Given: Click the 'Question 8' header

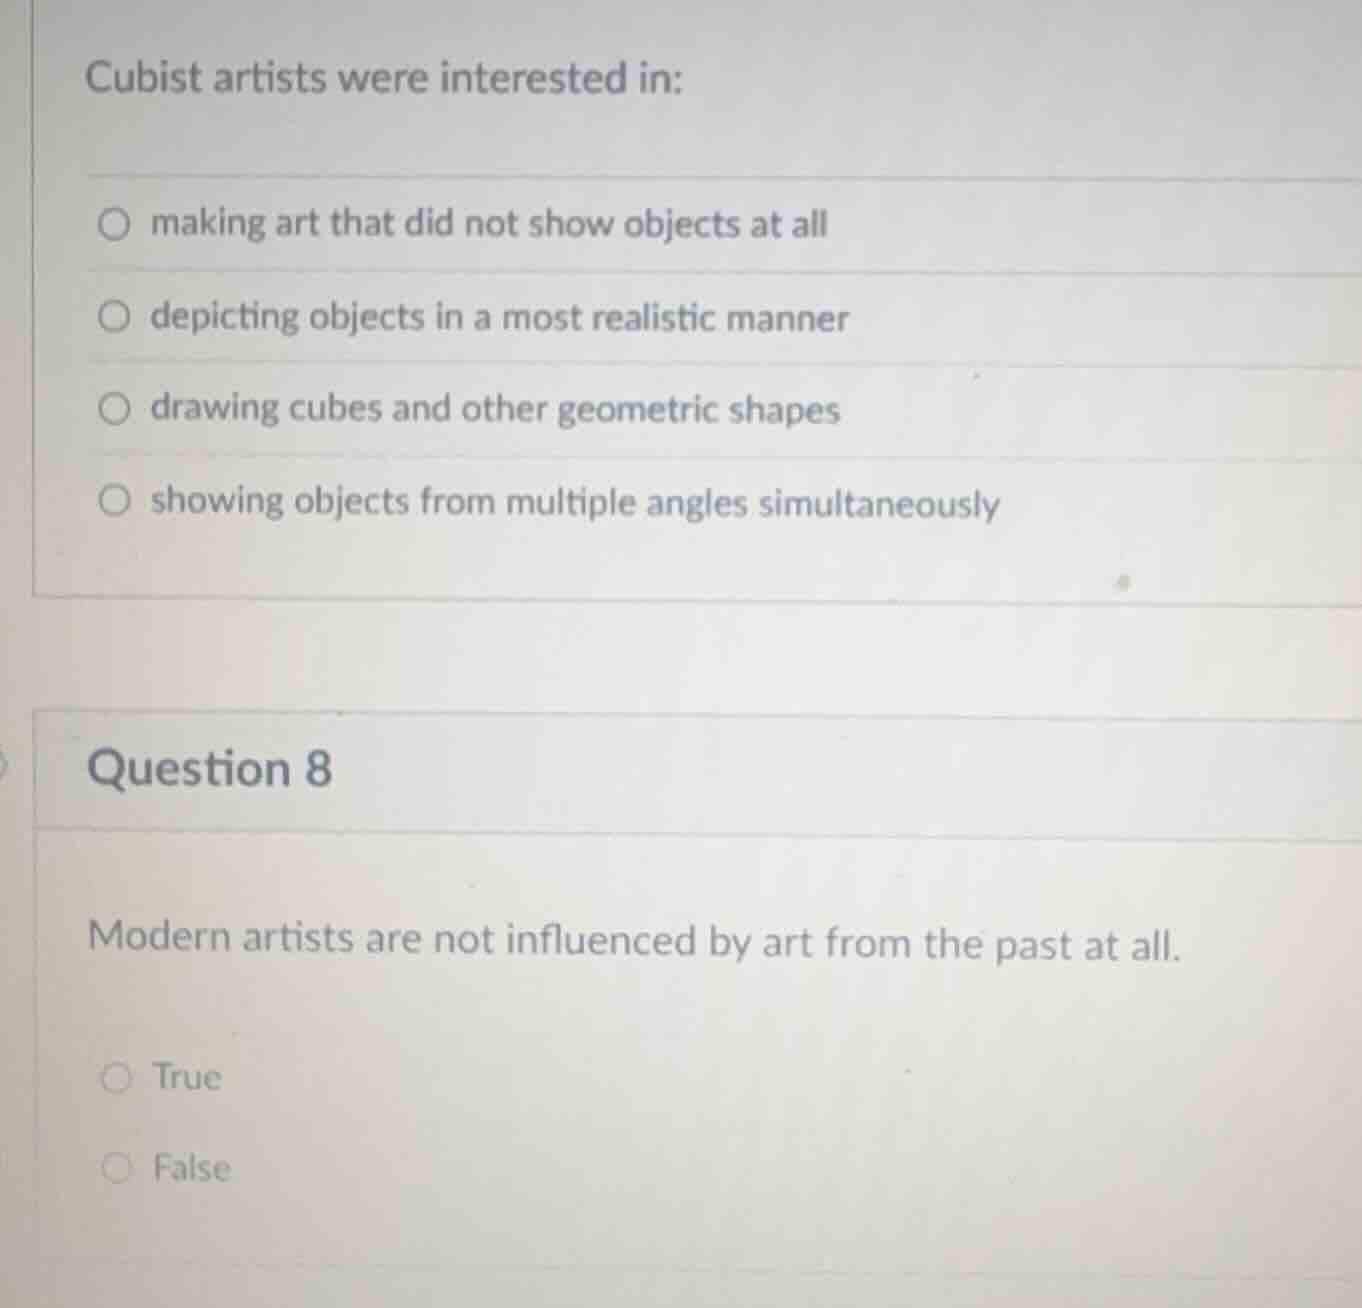Looking at the screenshot, I should (x=209, y=769).
